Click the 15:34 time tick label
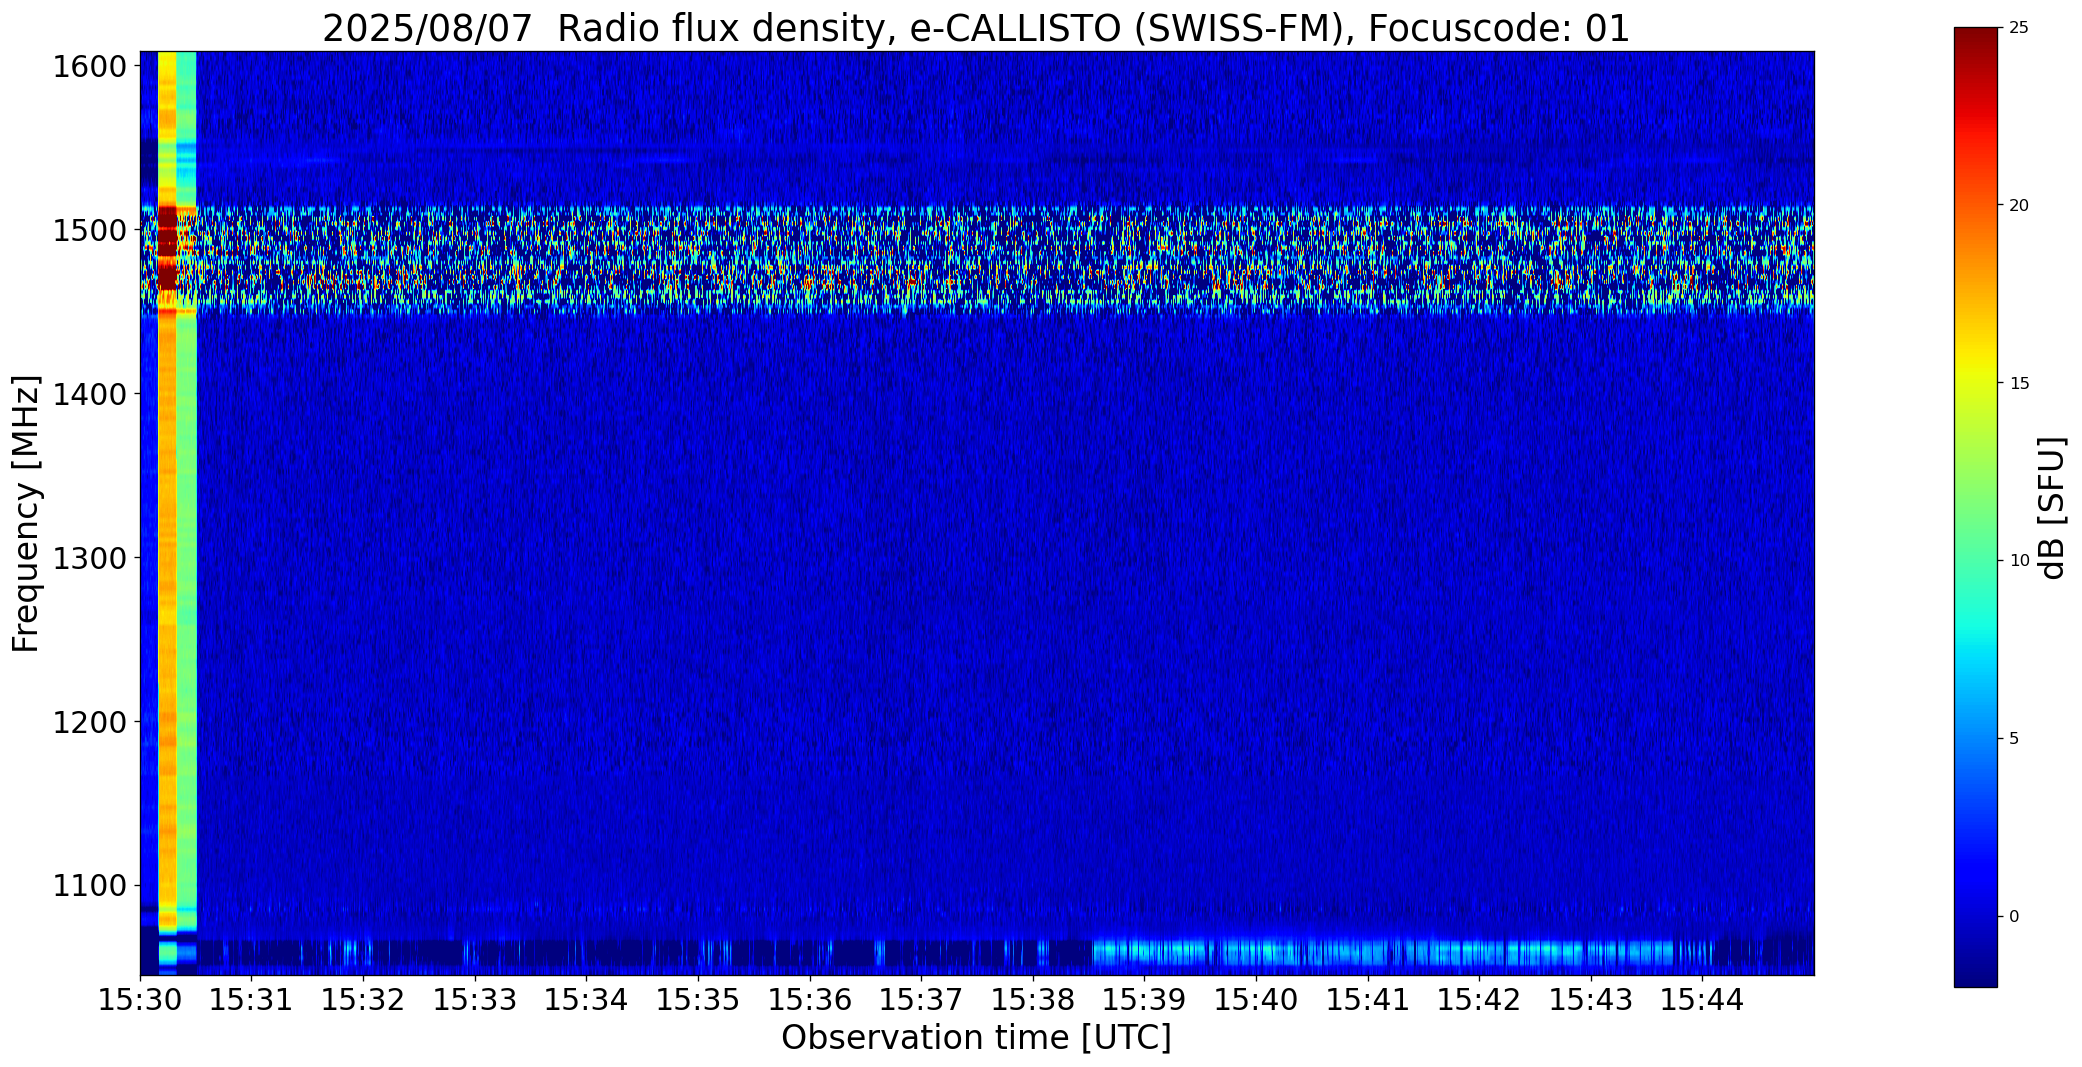The width and height of the screenshot is (2082, 1067). pos(587,1000)
